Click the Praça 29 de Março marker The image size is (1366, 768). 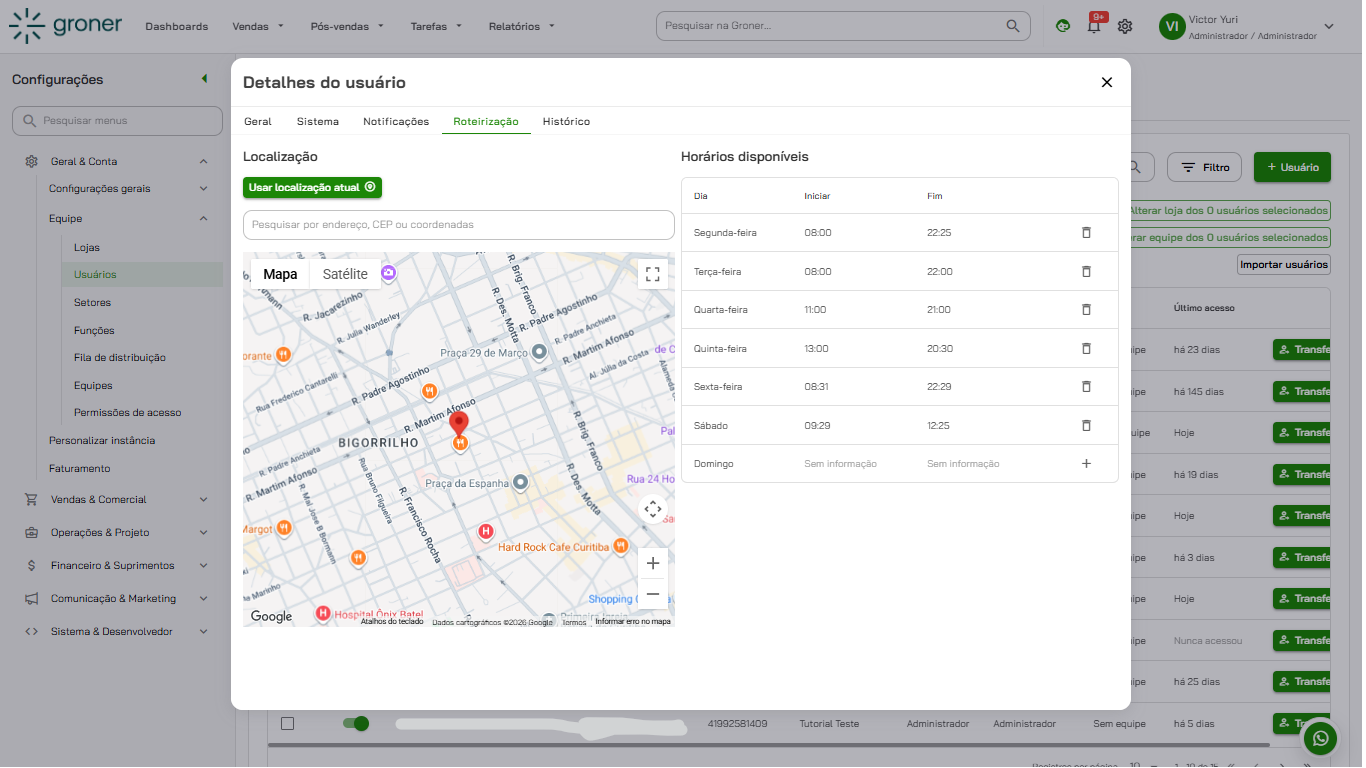[539, 352]
